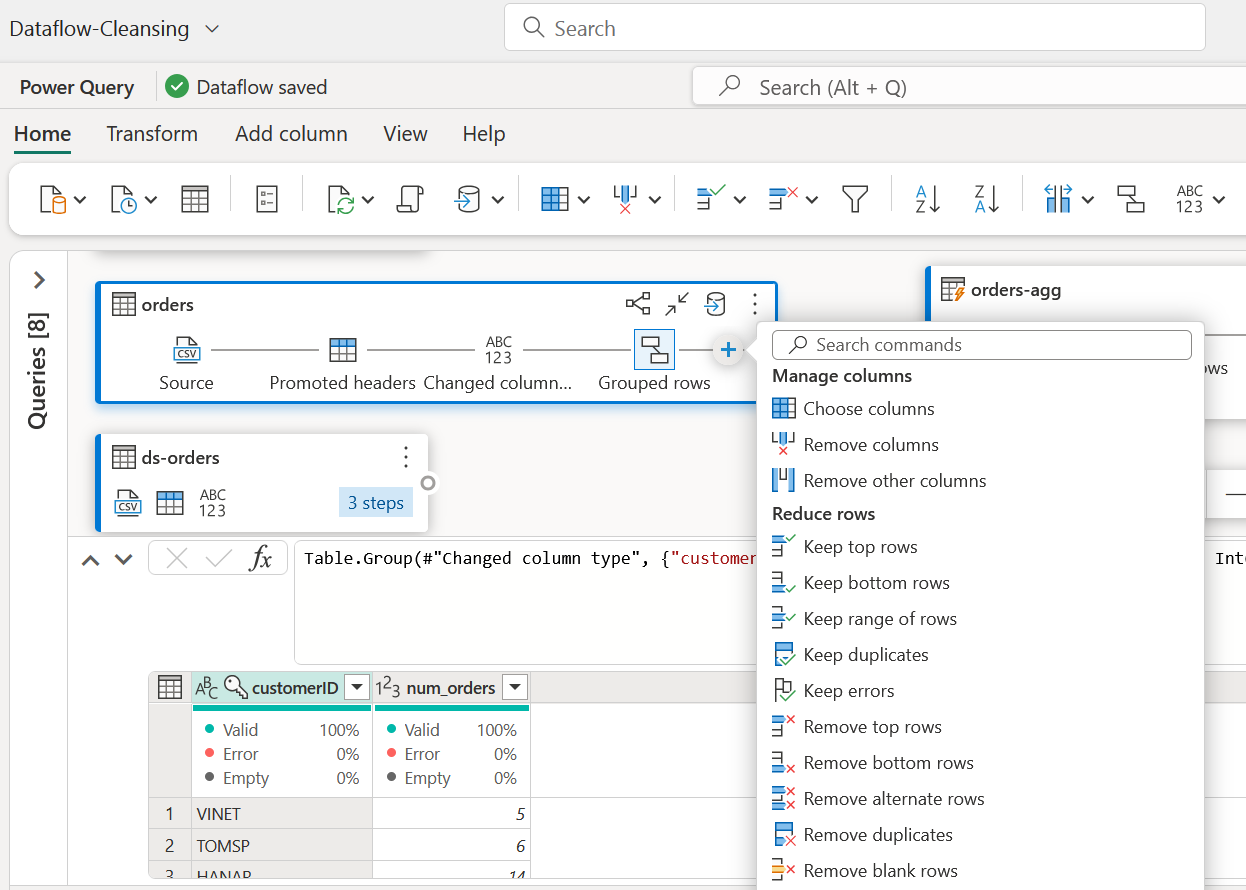The image size is (1246, 890).
Task: Switch to the Add column tab
Action: click(x=291, y=134)
